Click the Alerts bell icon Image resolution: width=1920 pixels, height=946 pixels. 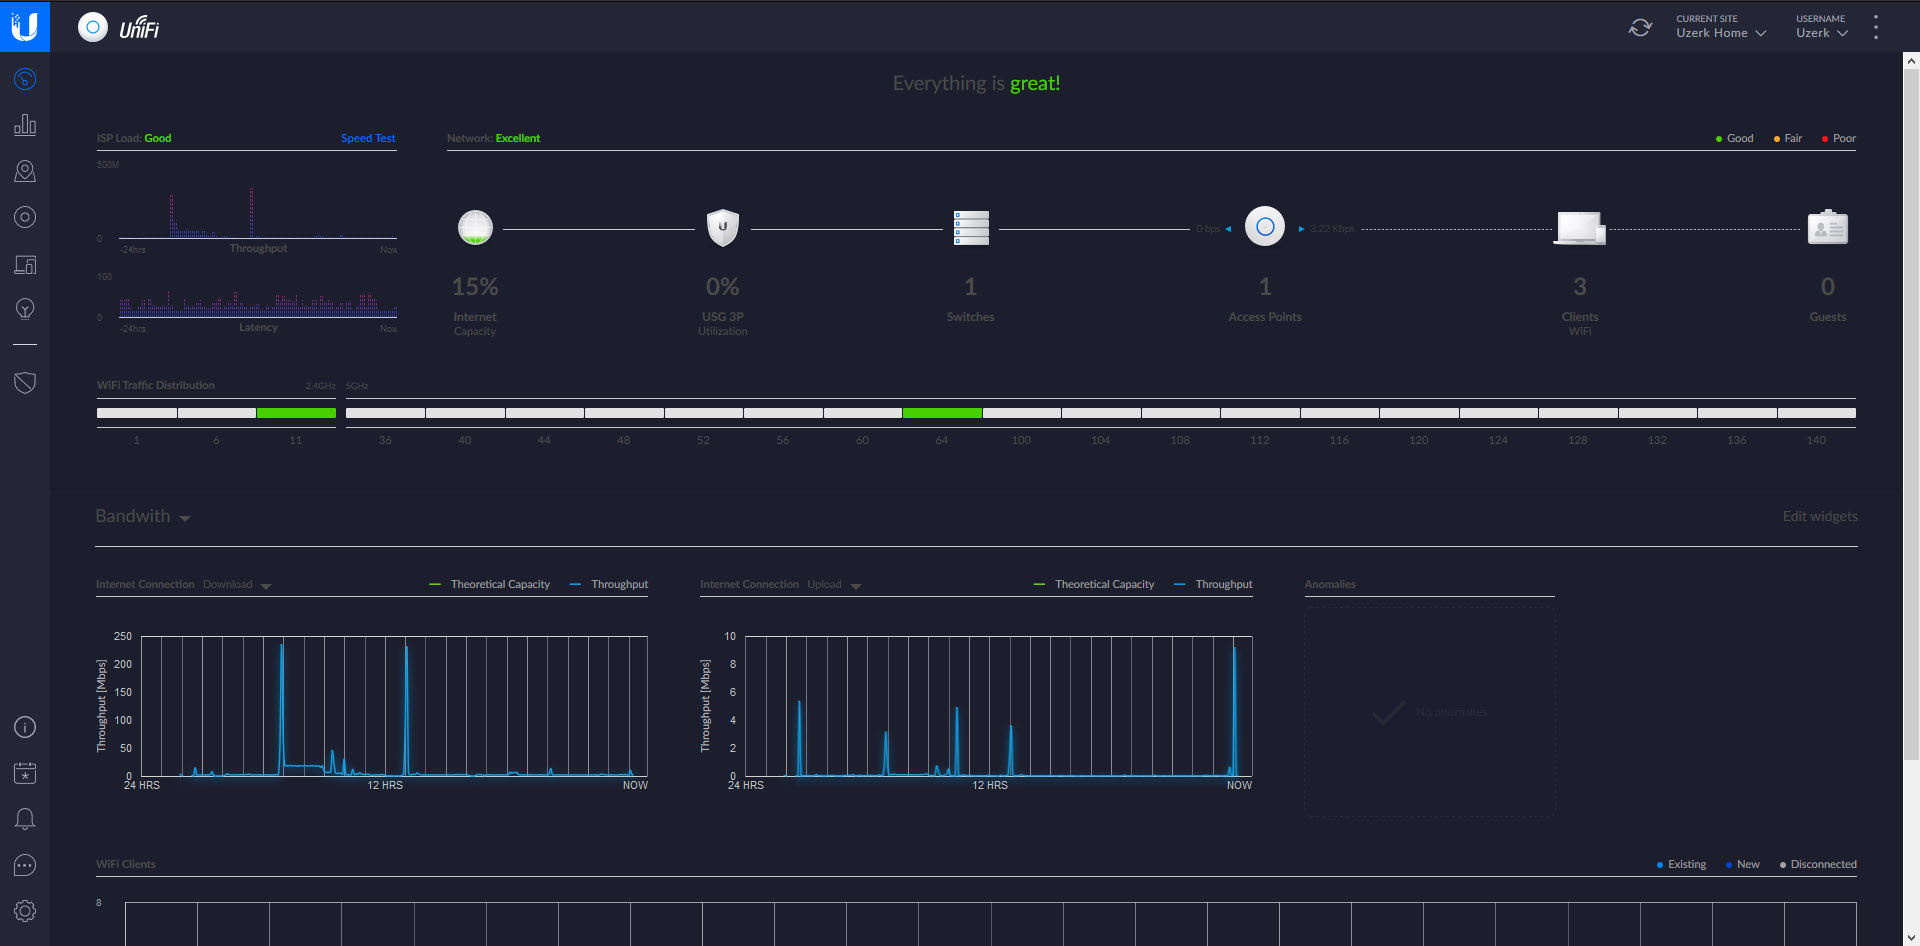(x=25, y=818)
